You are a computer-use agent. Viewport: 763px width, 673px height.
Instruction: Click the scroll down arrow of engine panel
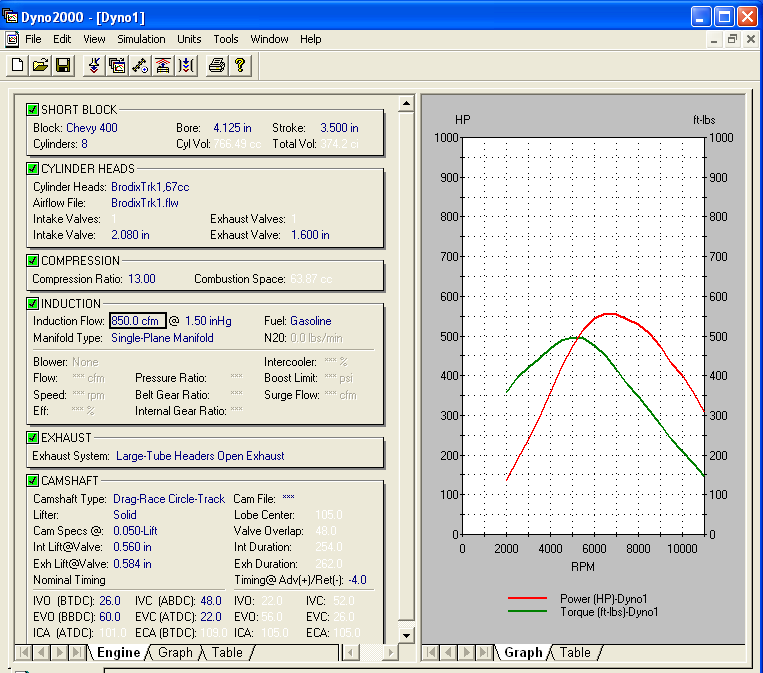click(406, 636)
